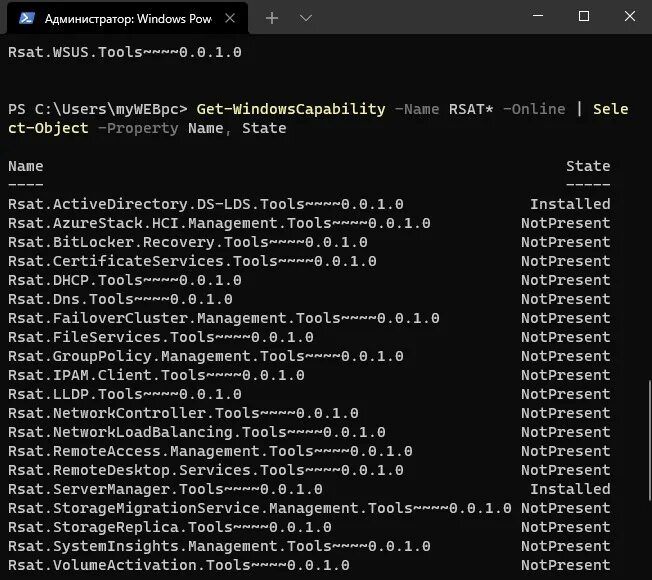Click Rsat.Dns.Tools row name
Screen dimensions: 652x580
[x=120, y=299]
